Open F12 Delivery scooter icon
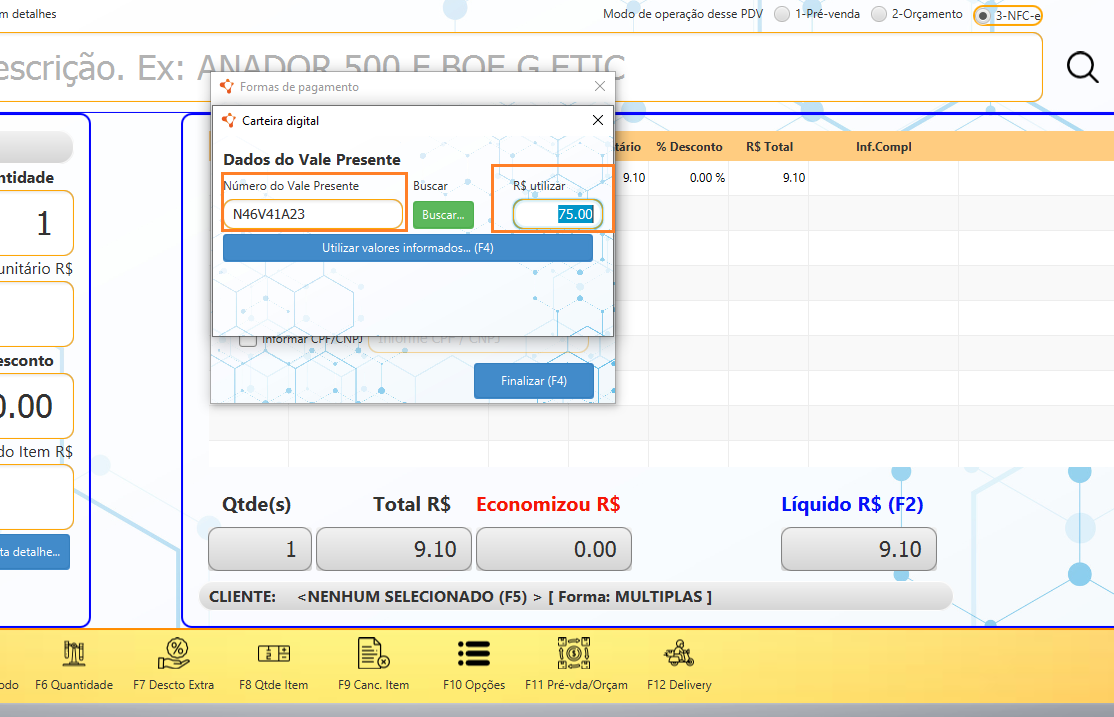 679,655
